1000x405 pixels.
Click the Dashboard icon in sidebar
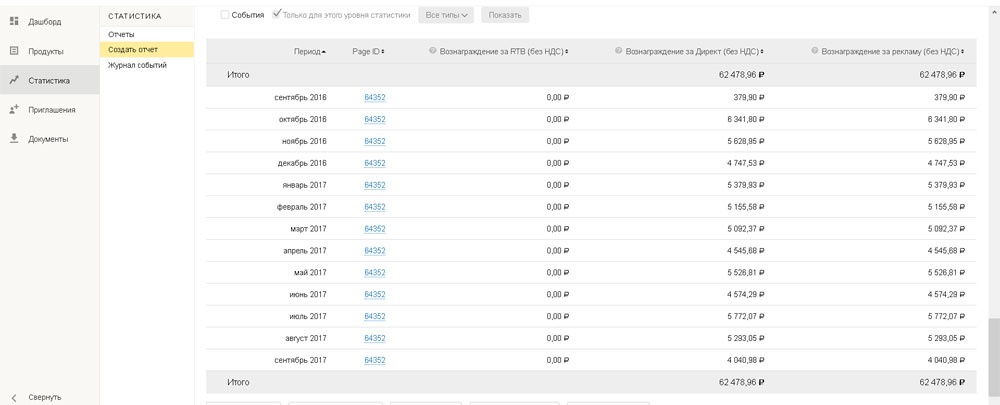pyautogui.click(x=14, y=22)
